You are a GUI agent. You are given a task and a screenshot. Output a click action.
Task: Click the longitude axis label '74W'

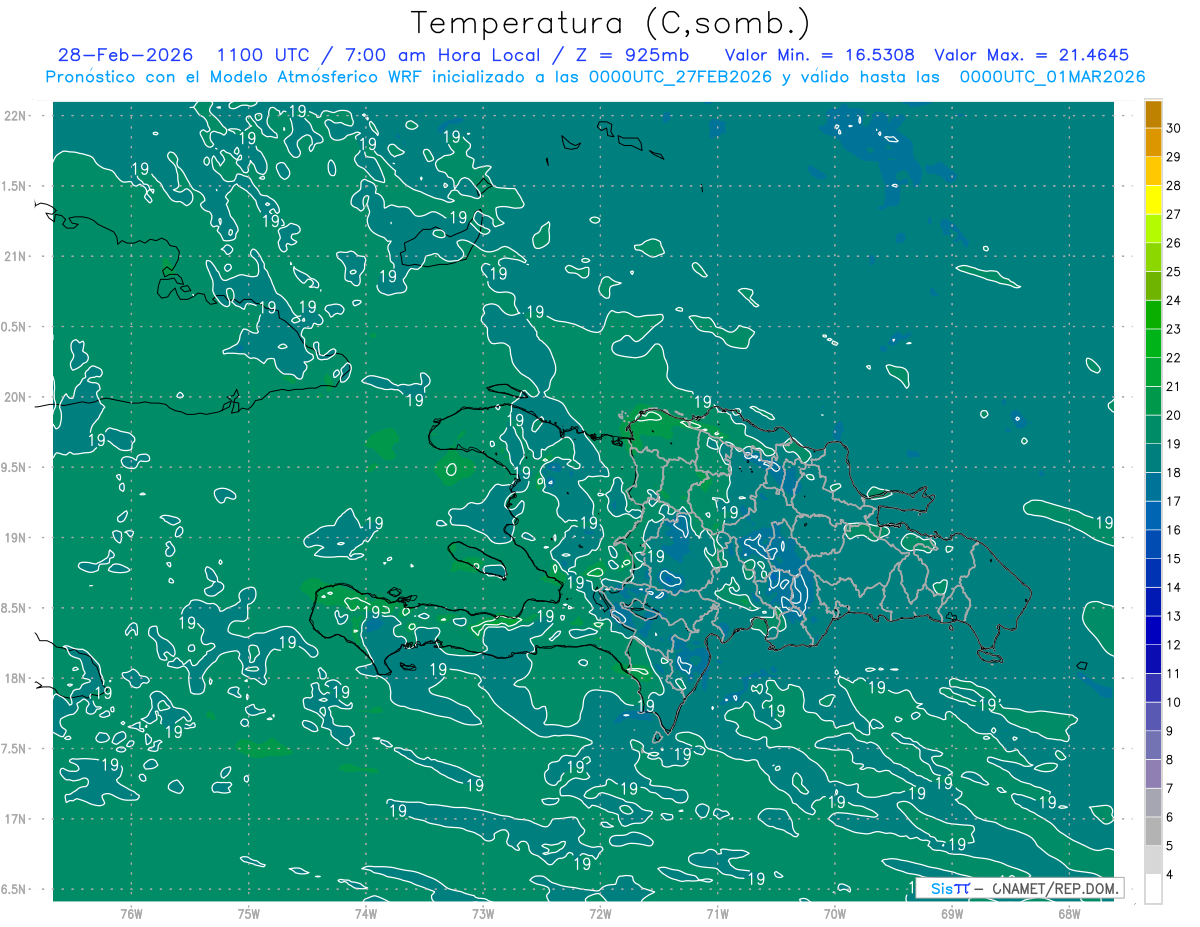pyautogui.click(x=365, y=914)
